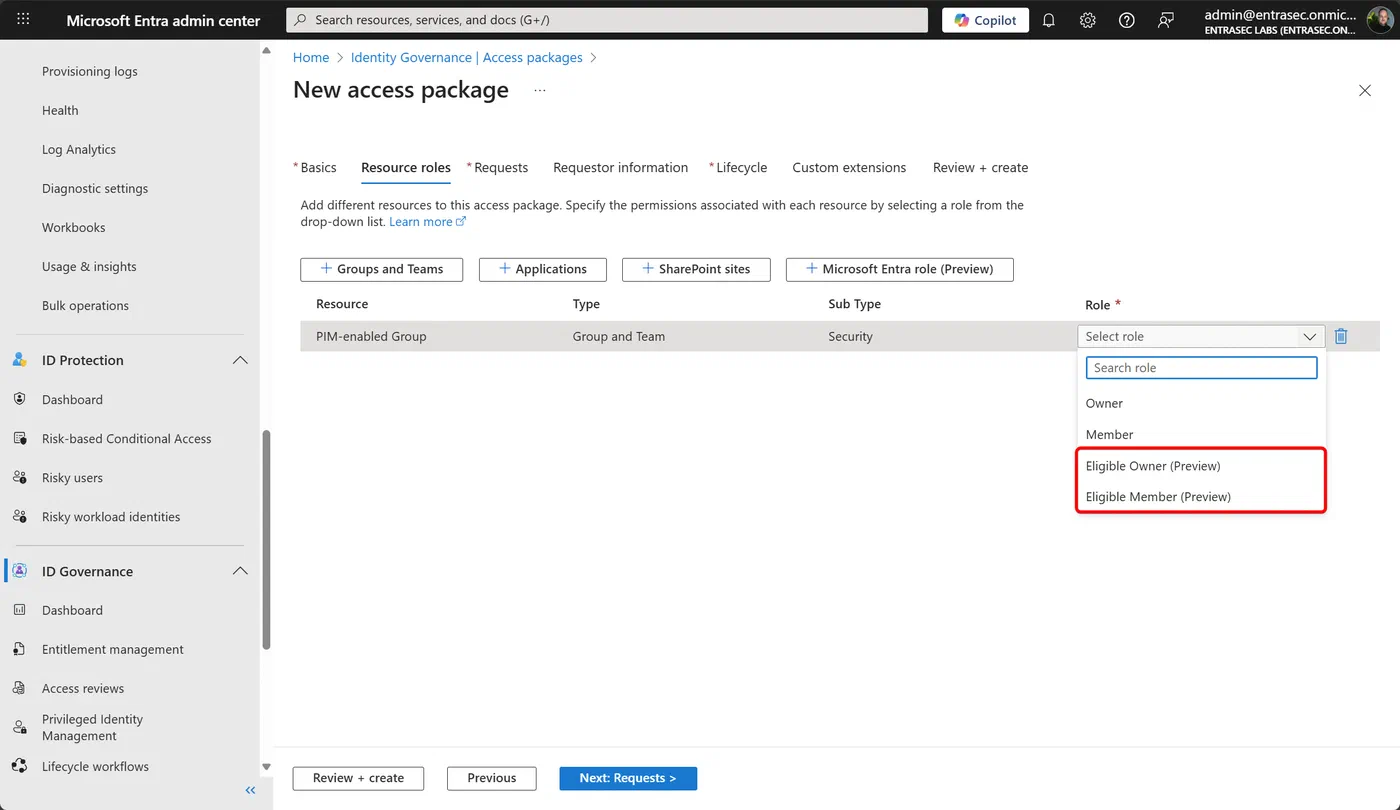Click the Next: Requests button

pos(628,778)
